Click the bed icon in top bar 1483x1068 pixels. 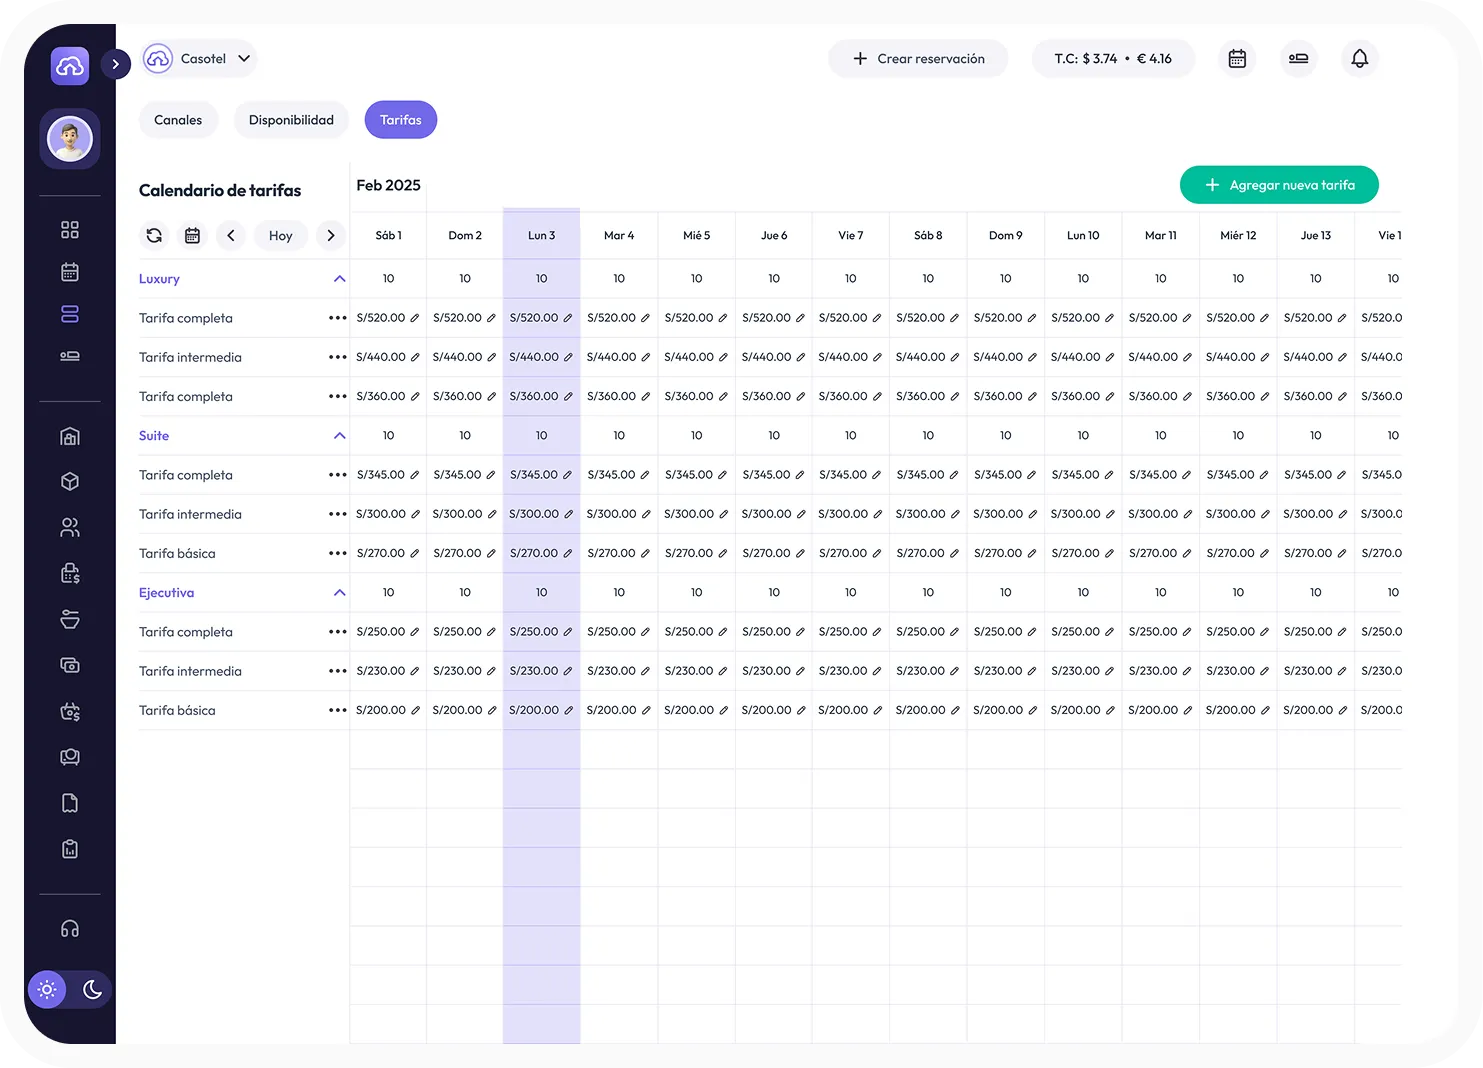click(1298, 59)
